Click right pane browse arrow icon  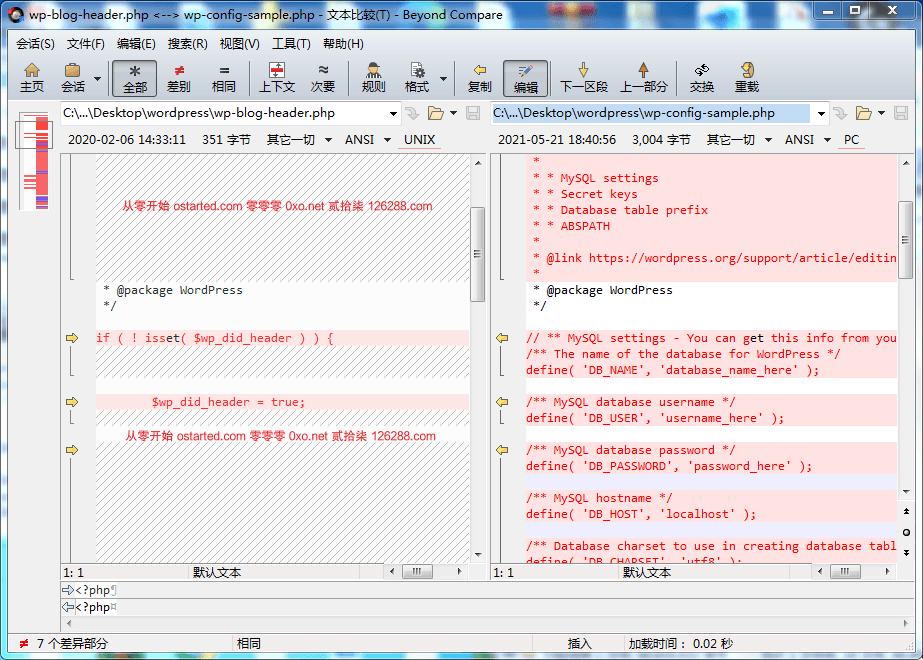click(840, 113)
